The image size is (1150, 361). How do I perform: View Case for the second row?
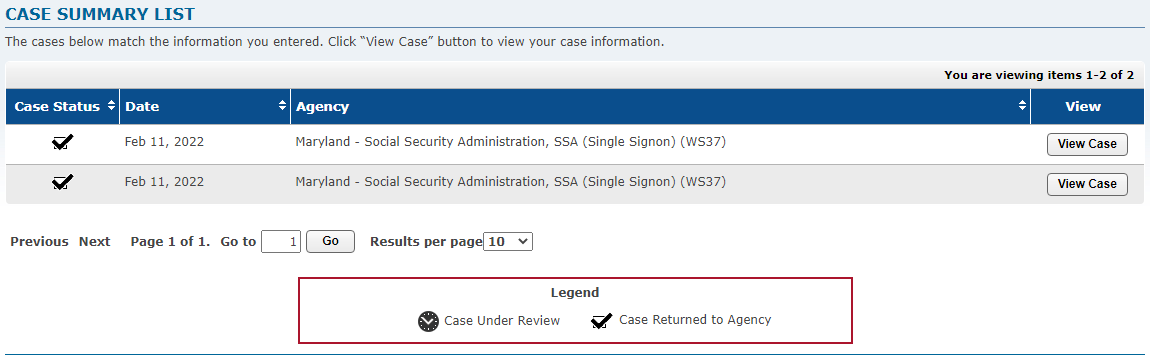click(x=1087, y=184)
